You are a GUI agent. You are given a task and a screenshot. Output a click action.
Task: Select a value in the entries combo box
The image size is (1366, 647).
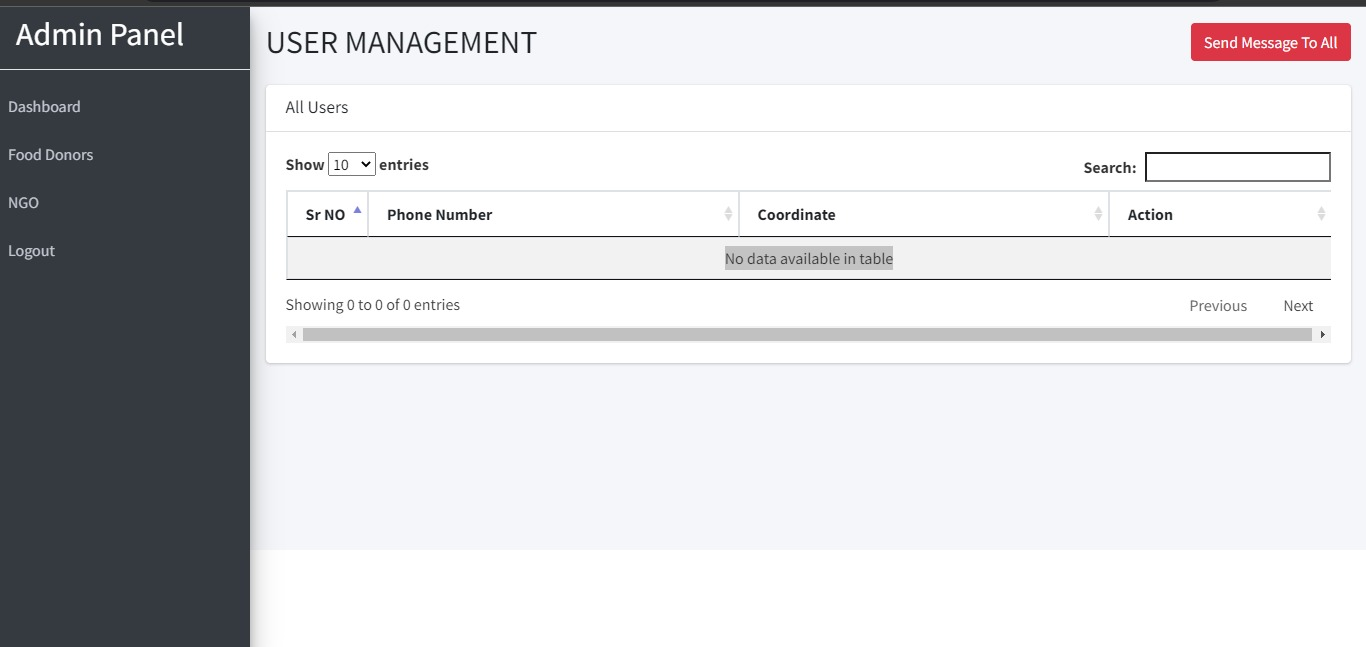352,163
